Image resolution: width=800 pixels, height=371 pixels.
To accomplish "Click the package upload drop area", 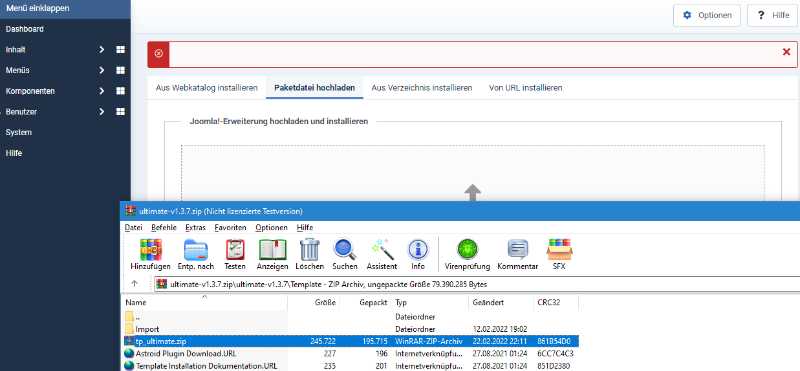I will [x=472, y=174].
